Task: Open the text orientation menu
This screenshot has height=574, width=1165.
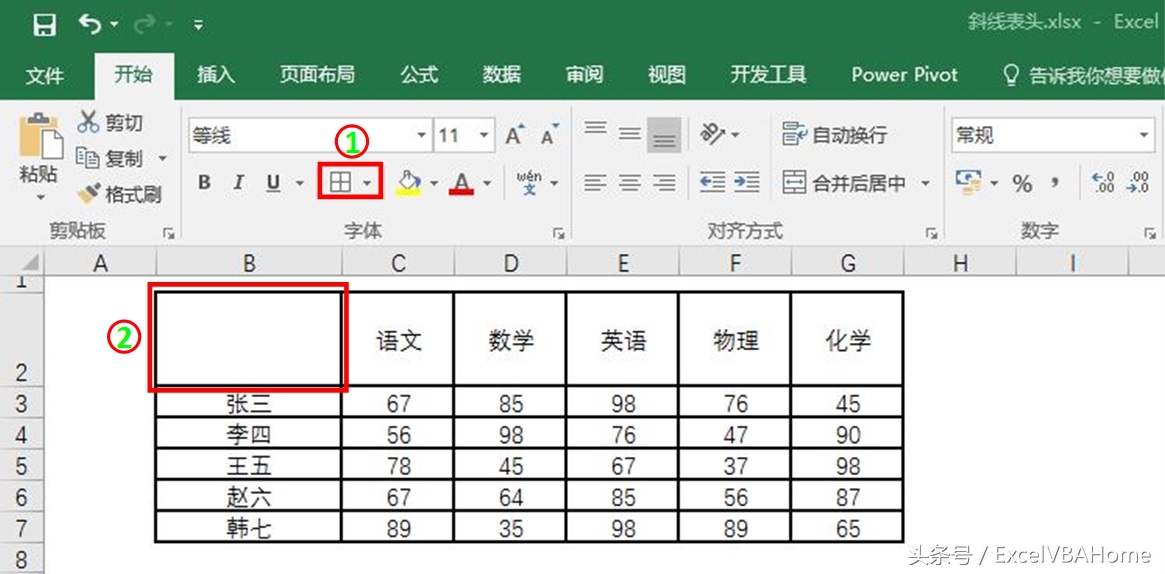Action: coord(719,135)
